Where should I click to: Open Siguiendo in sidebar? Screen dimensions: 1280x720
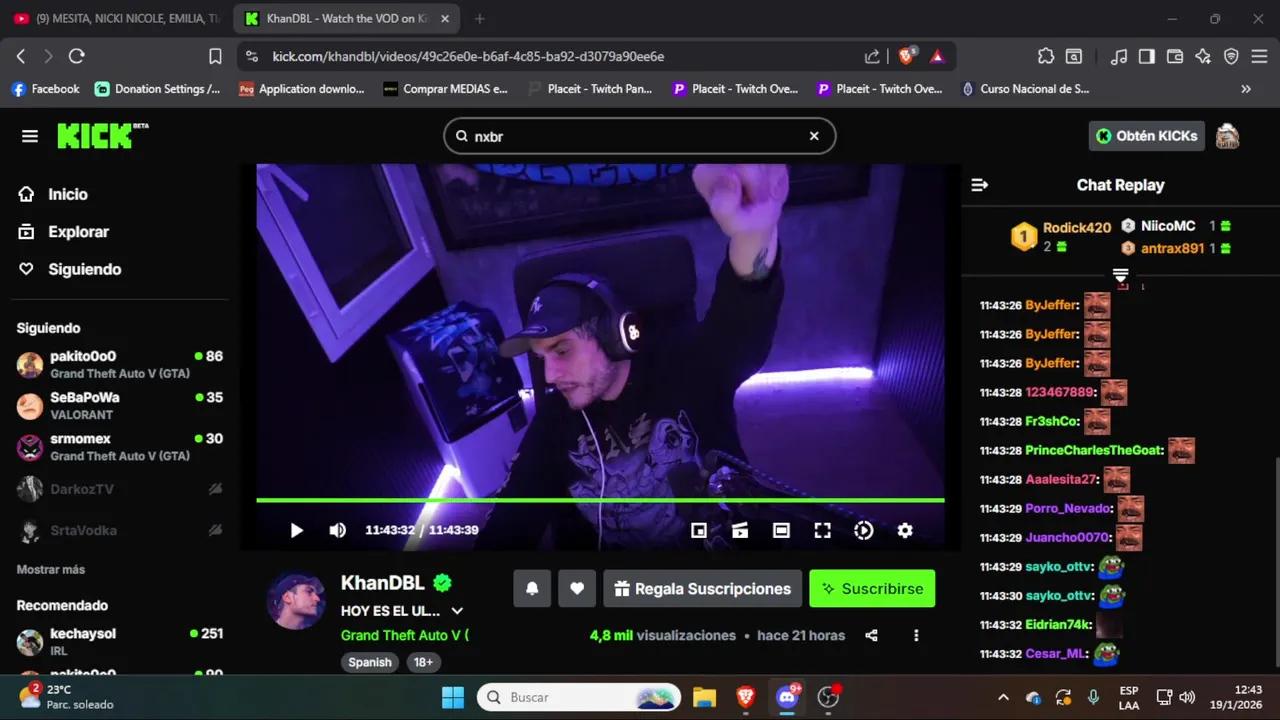(x=70, y=269)
